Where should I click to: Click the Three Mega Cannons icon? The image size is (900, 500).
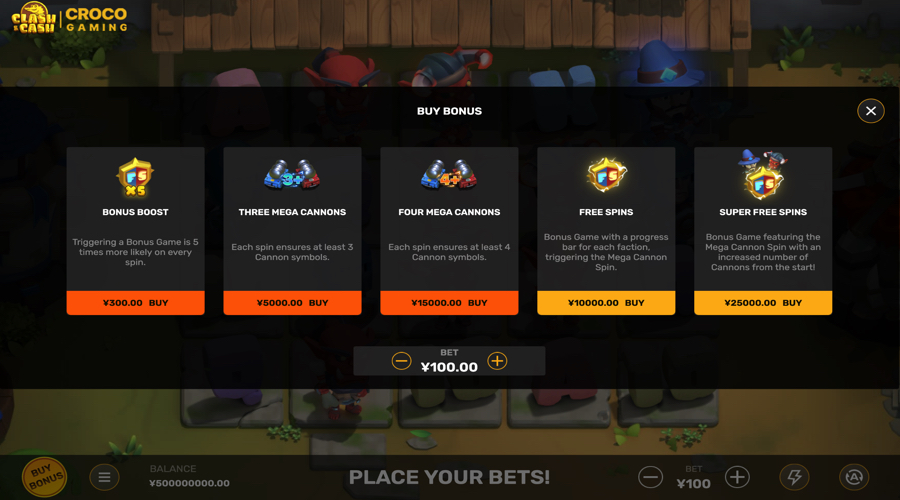point(292,175)
